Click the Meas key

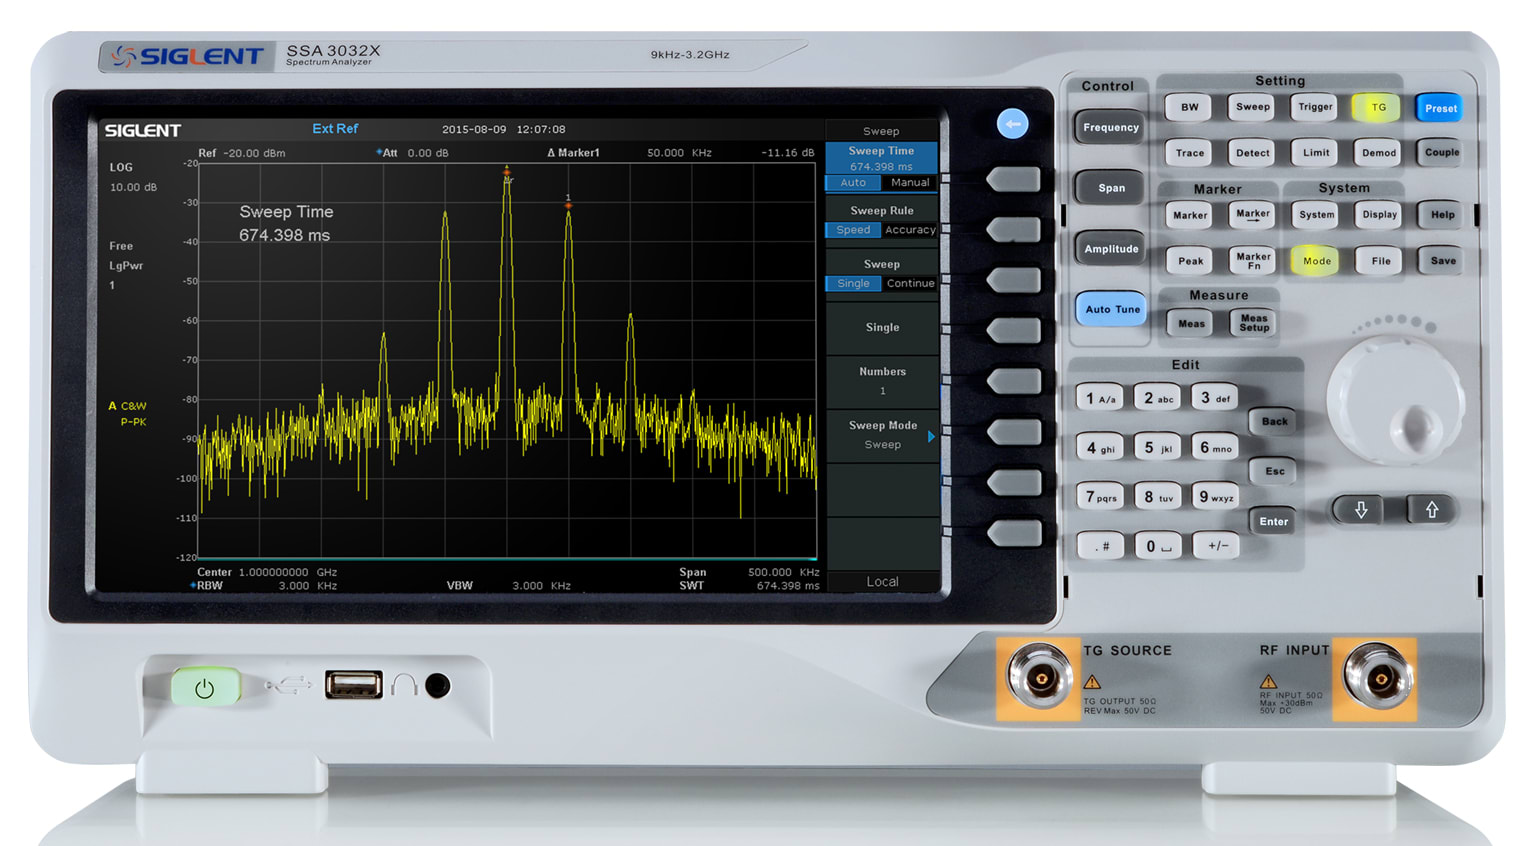coord(1191,323)
